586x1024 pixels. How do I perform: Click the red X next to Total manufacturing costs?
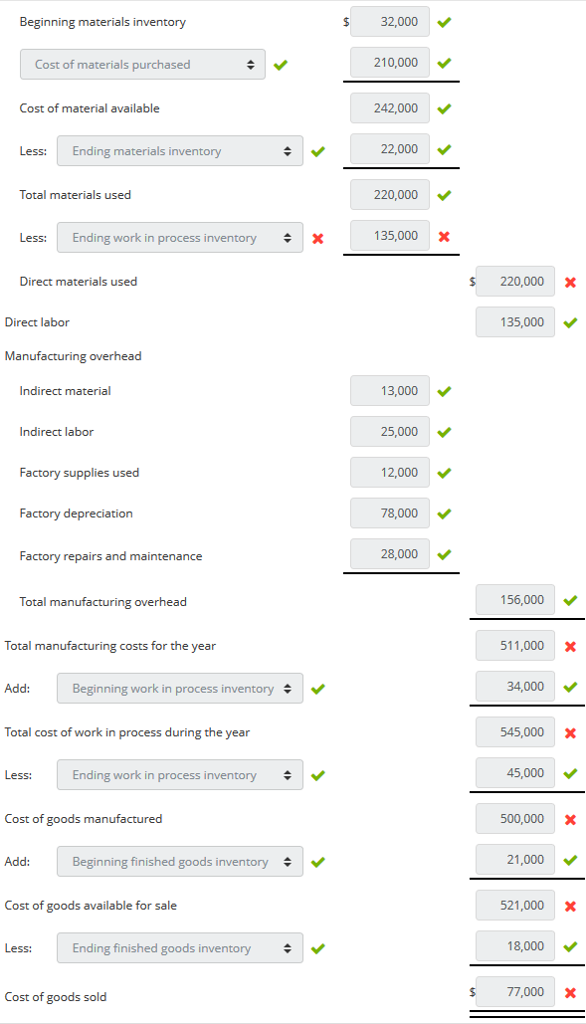coord(569,645)
